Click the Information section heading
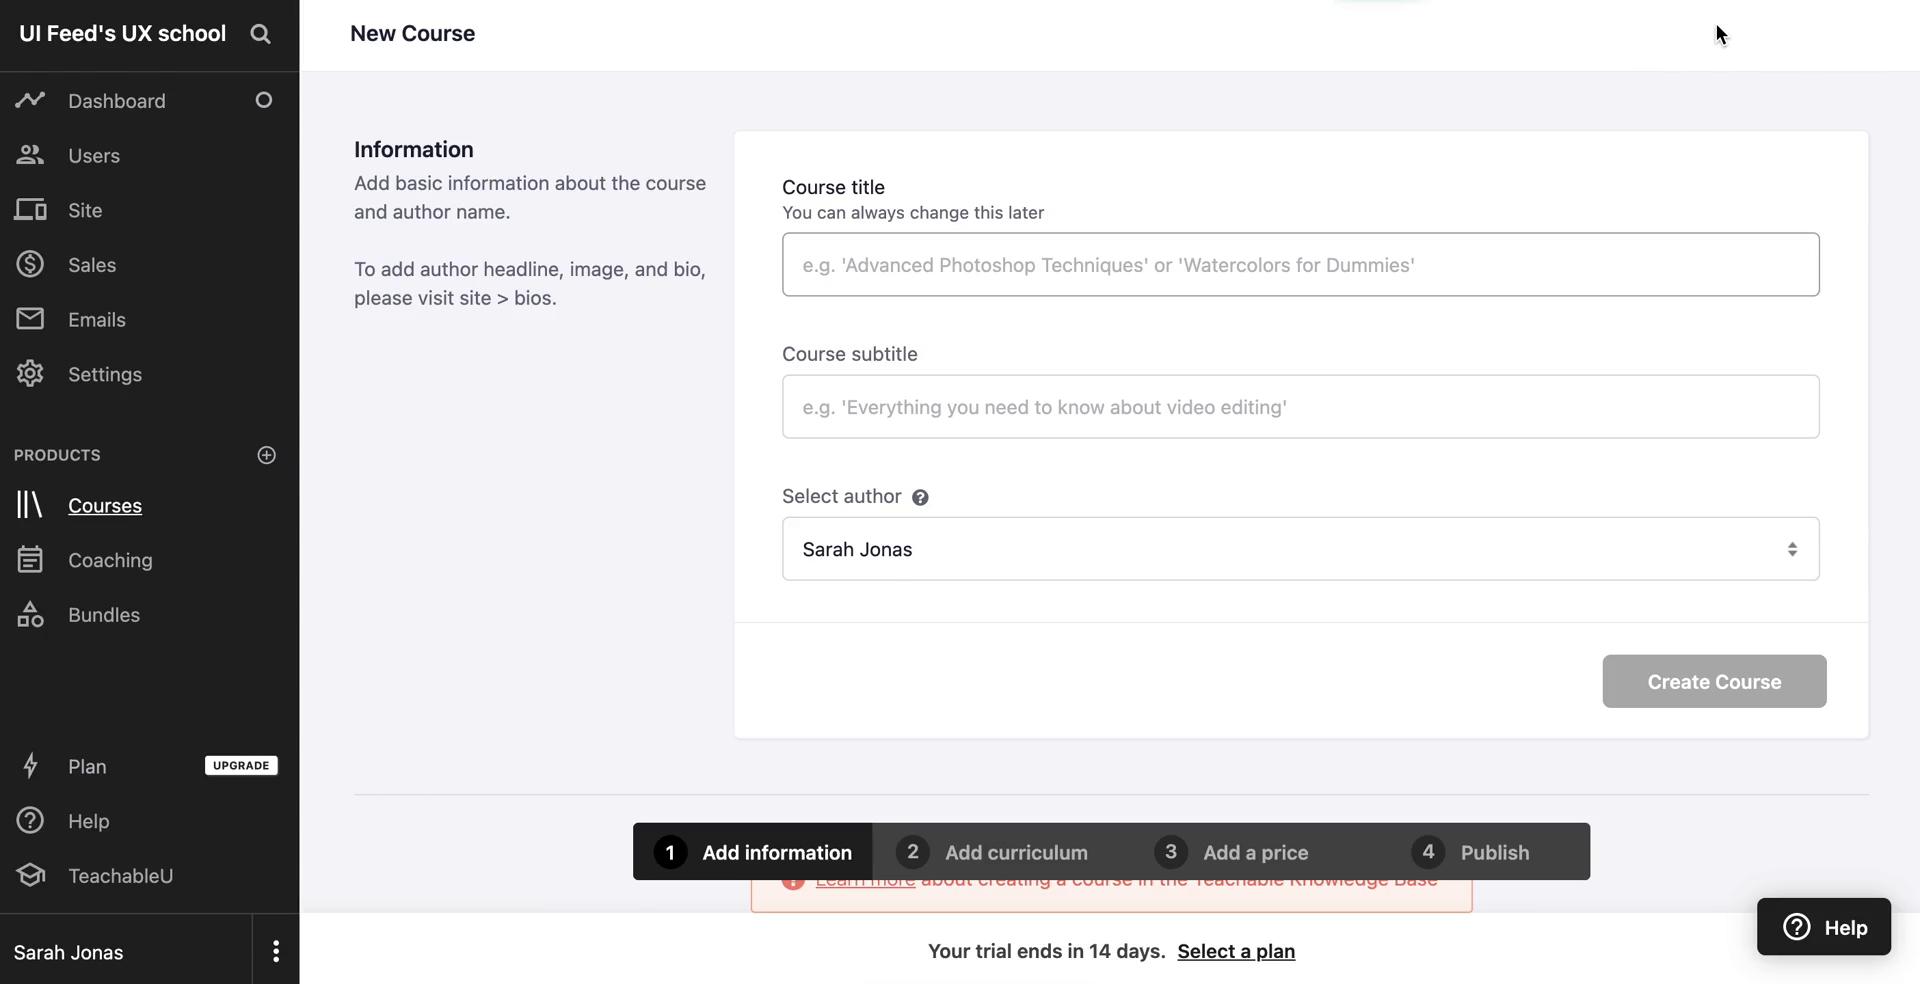 click(413, 150)
